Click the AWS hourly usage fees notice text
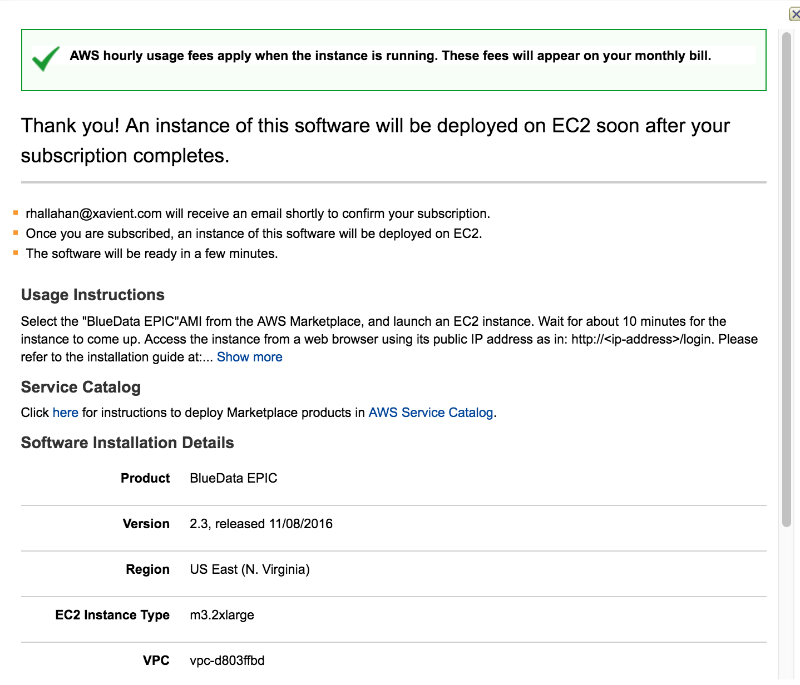The width and height of the screenshot is (800, 685). pyautogui.click(x=390, y=56)
